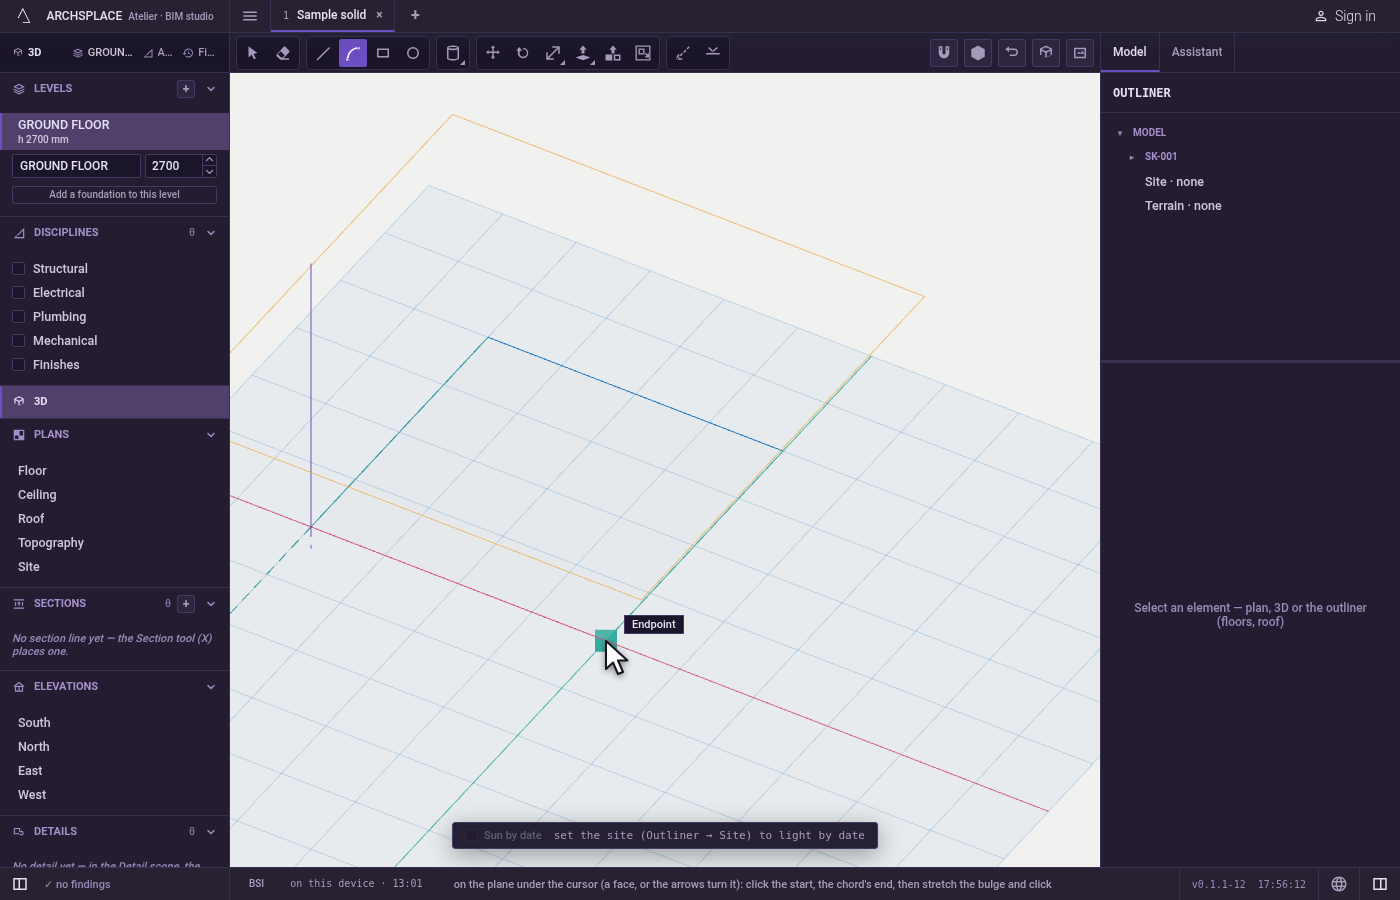The image size is (1400, 900).
Task: Collapse the Levels section chevron
Action: click(211, 89)
